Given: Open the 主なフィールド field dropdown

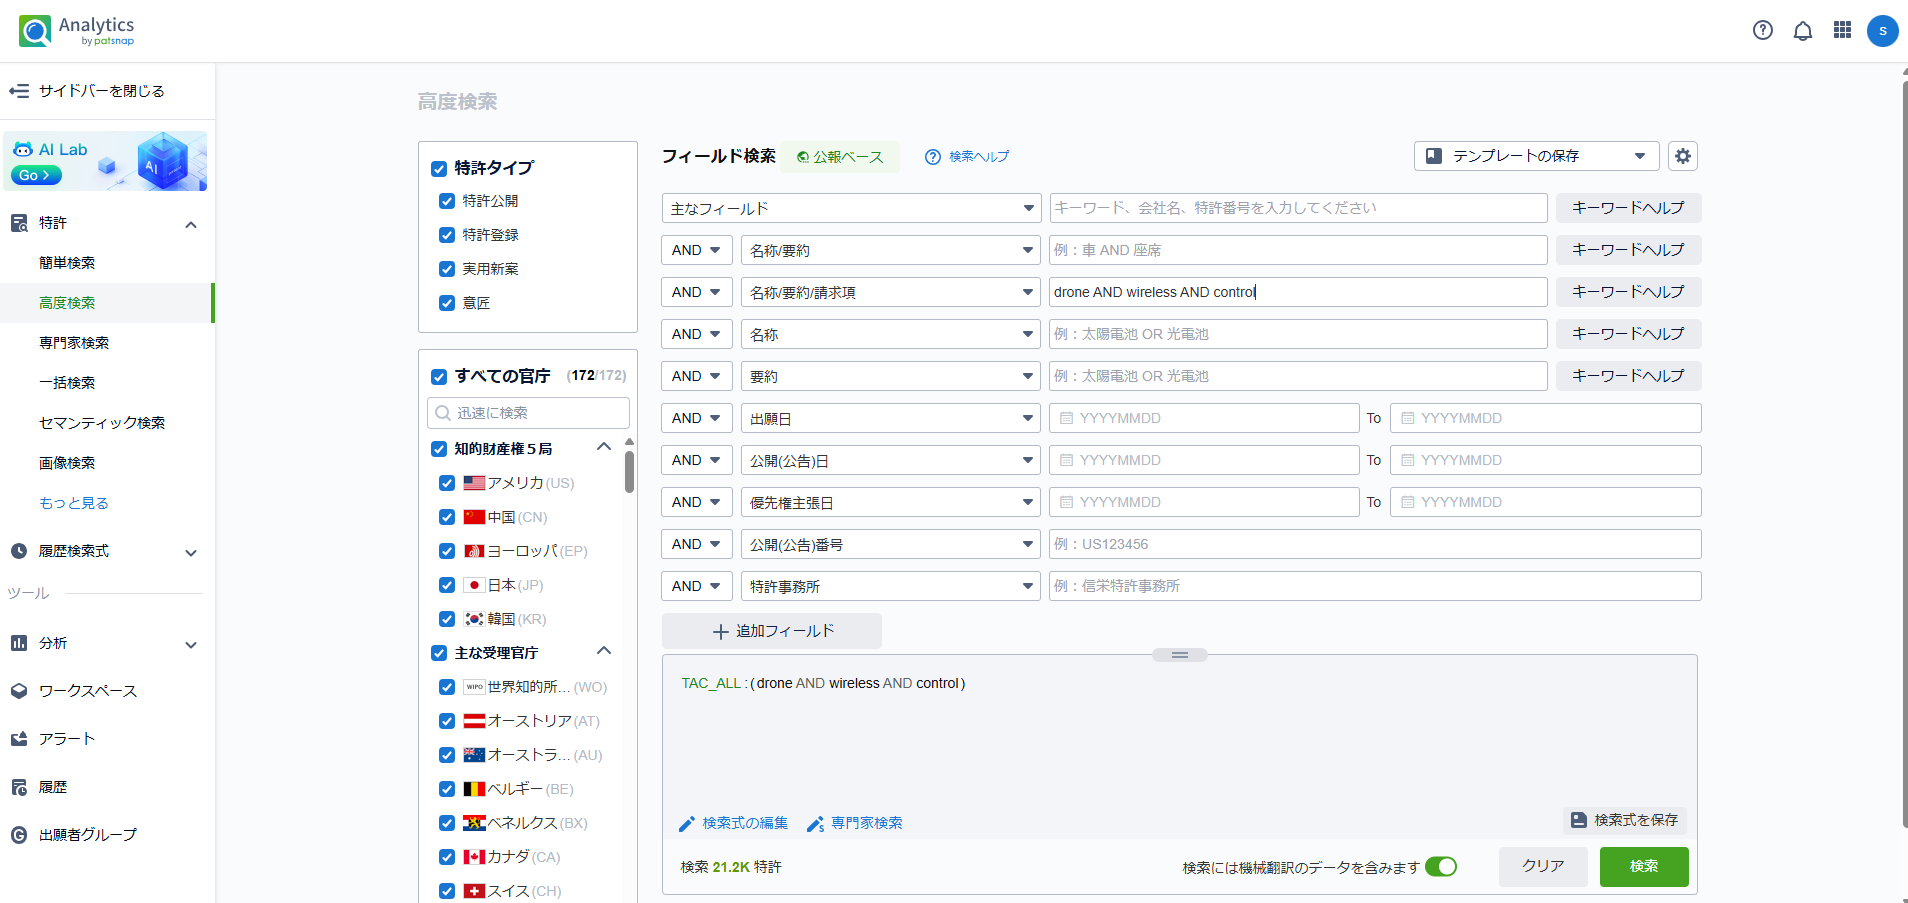Looking at the screenshot, I should [x=851, y=208].
